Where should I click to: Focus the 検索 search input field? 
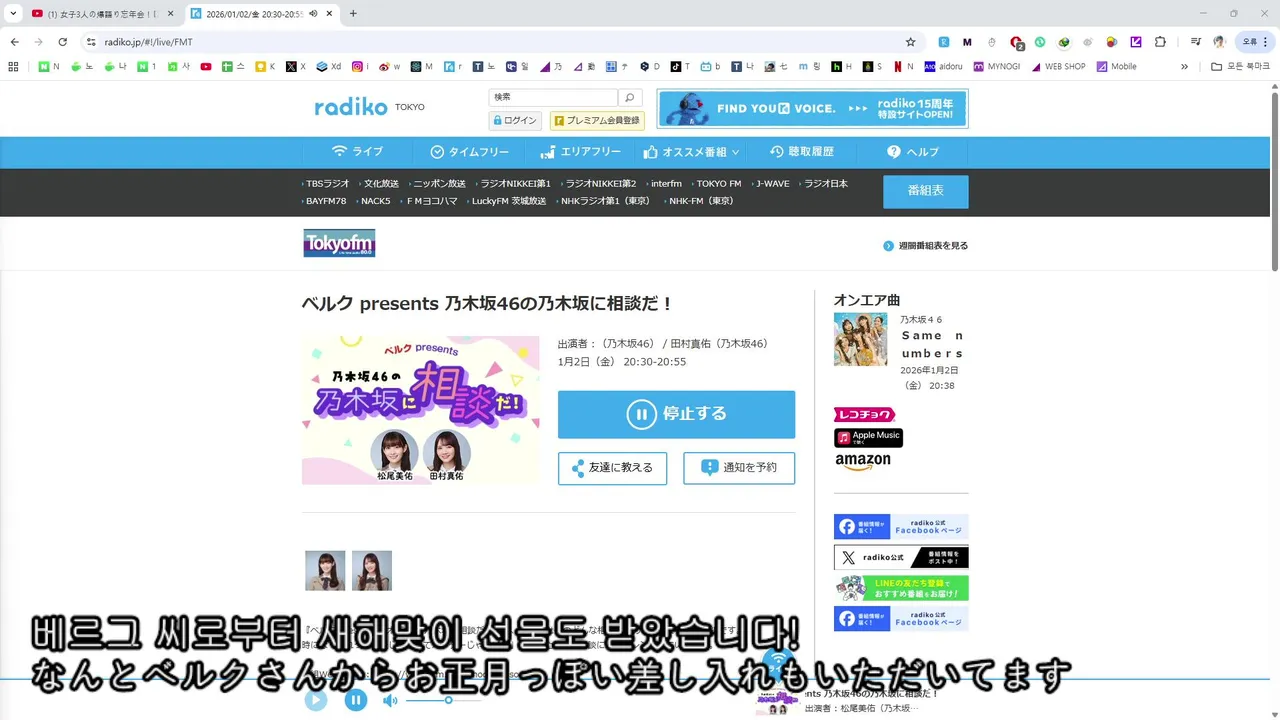(x=553, y=97)
